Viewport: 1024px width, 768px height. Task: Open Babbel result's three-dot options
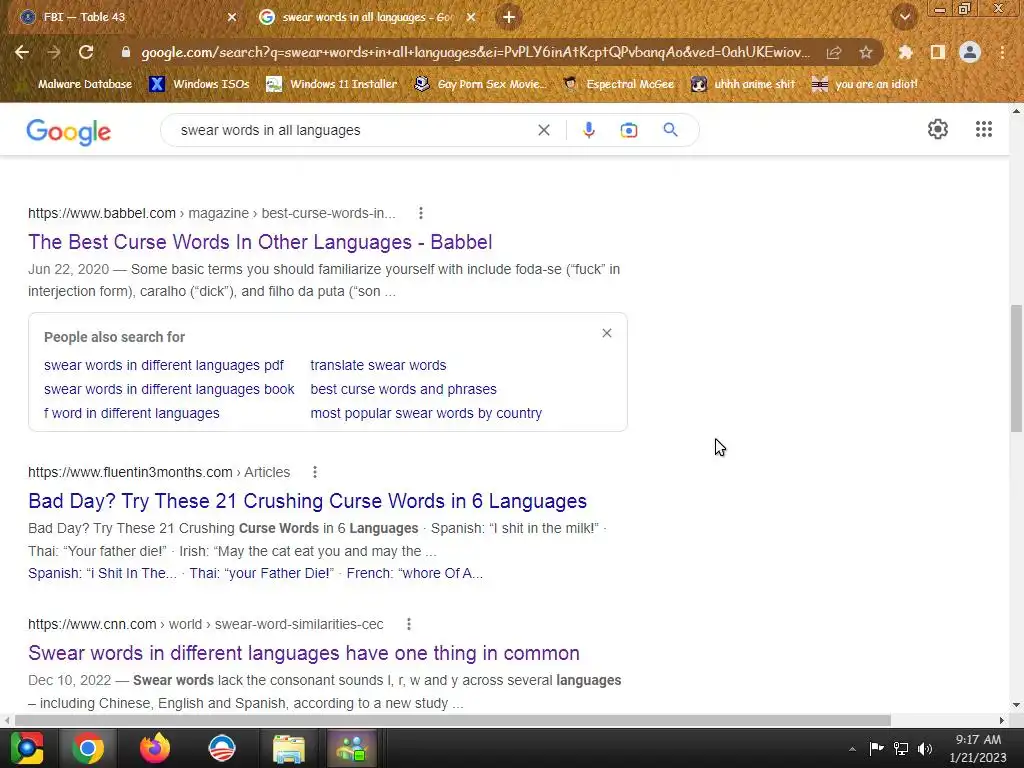click(421, 213)
